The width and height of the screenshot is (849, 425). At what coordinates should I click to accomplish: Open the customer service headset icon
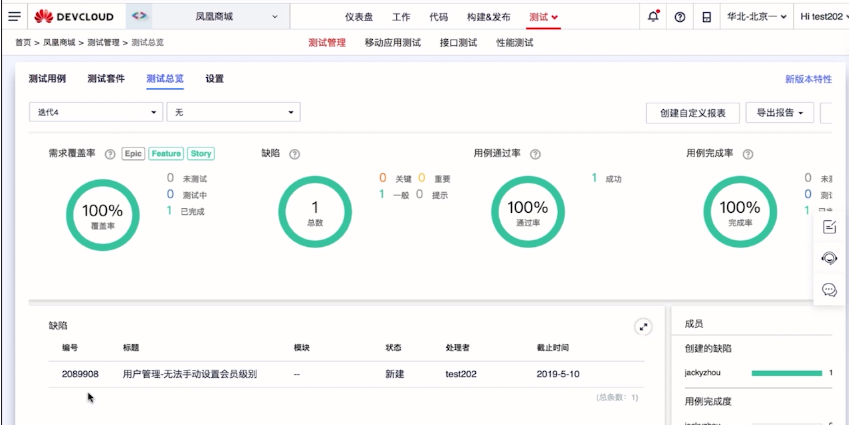830,258
